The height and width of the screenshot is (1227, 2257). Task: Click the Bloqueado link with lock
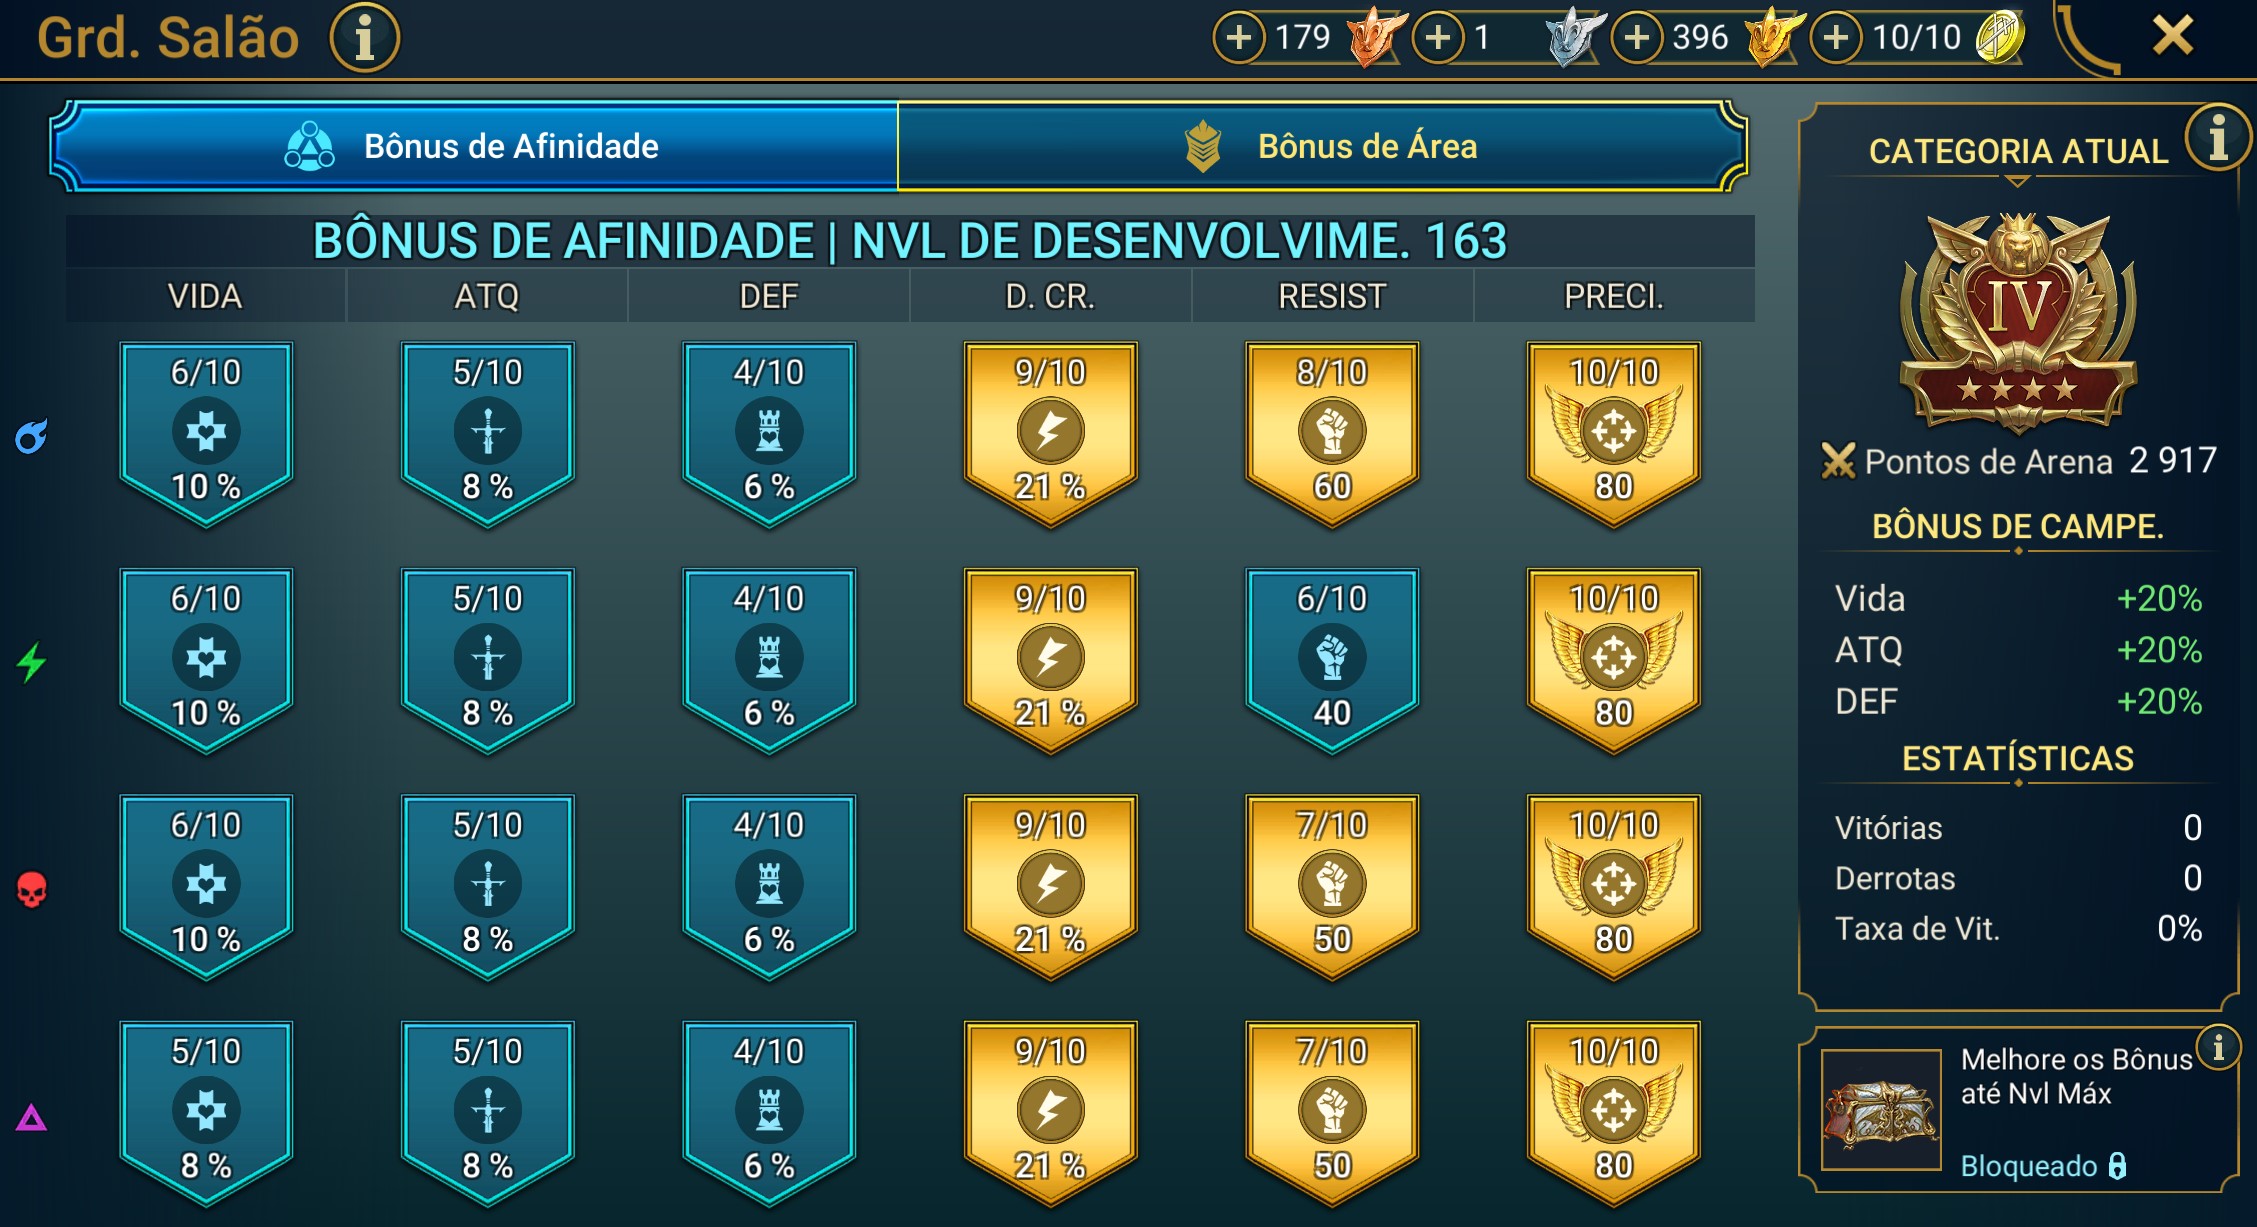2043,1166
